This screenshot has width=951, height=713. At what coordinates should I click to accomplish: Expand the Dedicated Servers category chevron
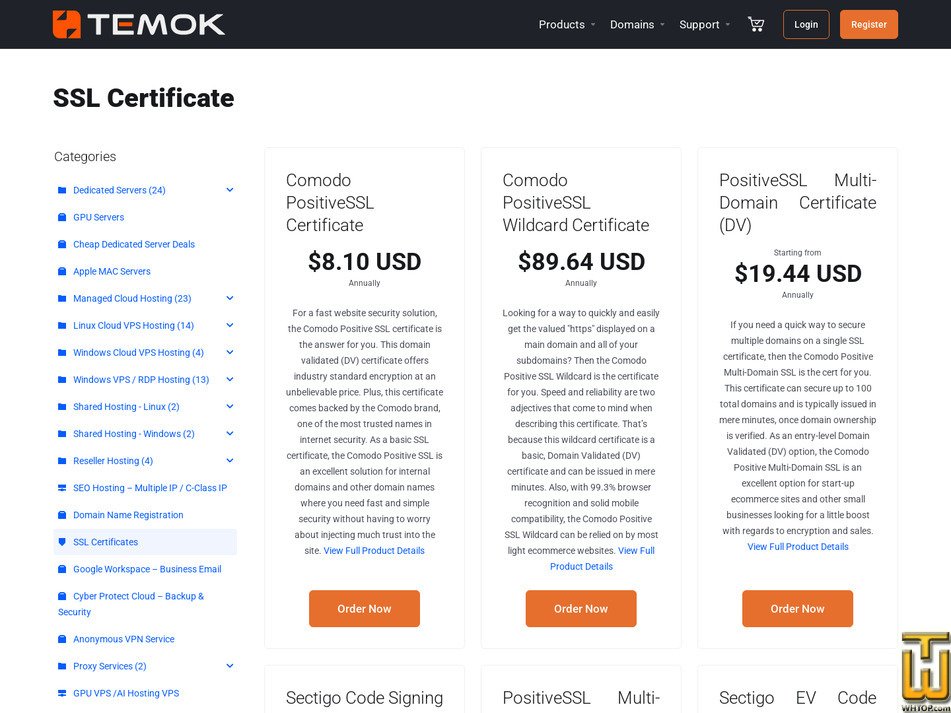[230, 189]
